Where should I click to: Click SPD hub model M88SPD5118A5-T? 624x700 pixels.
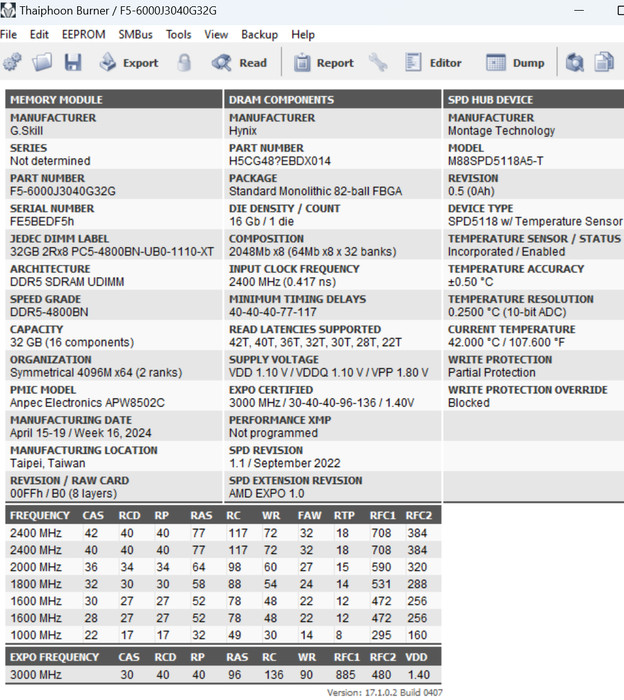495,161
